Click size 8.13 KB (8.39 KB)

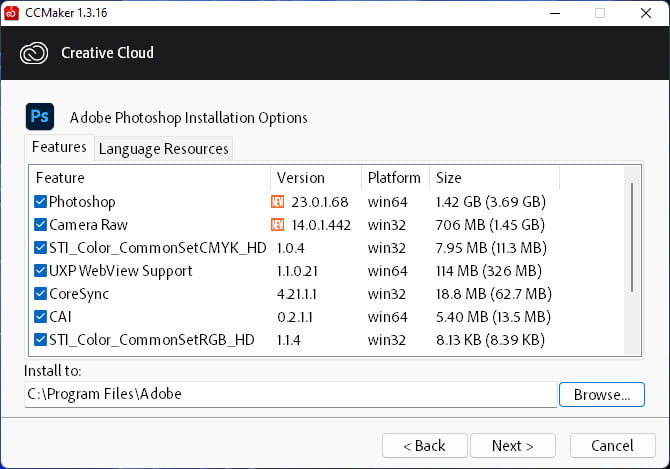coord(490,340)
